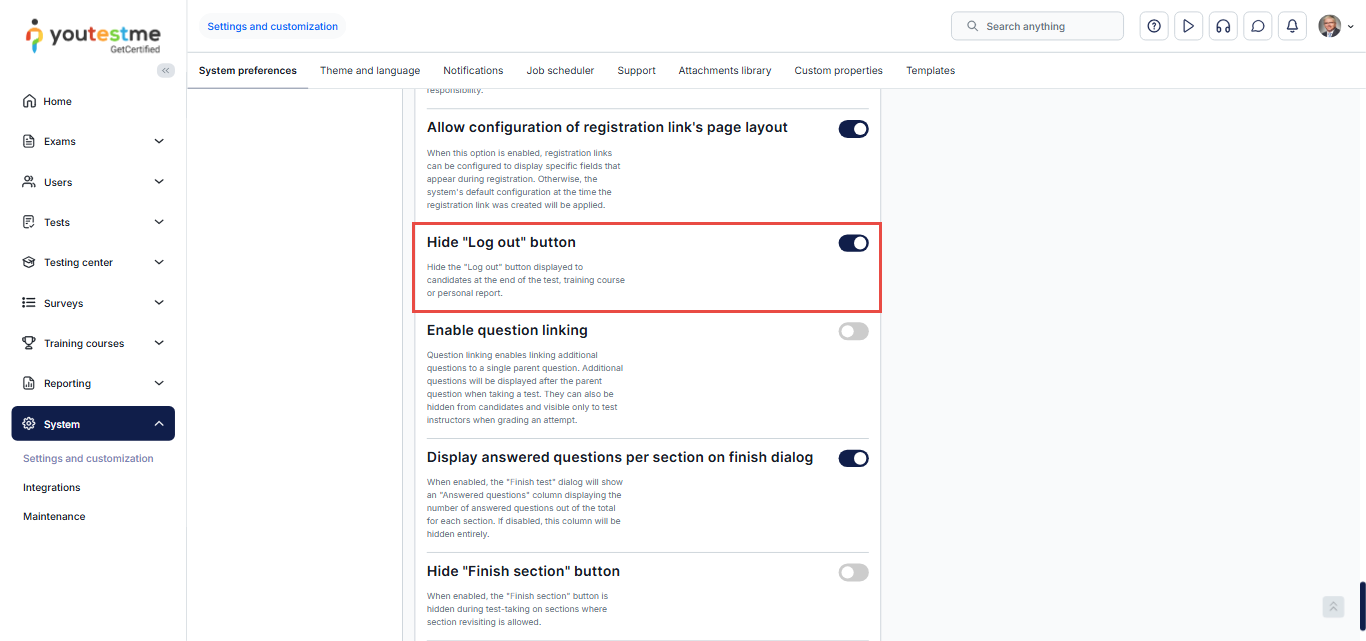This screenshot has width=1366, height=641.
Task: Click the help question mark icon
Action: pos(1154,26)
